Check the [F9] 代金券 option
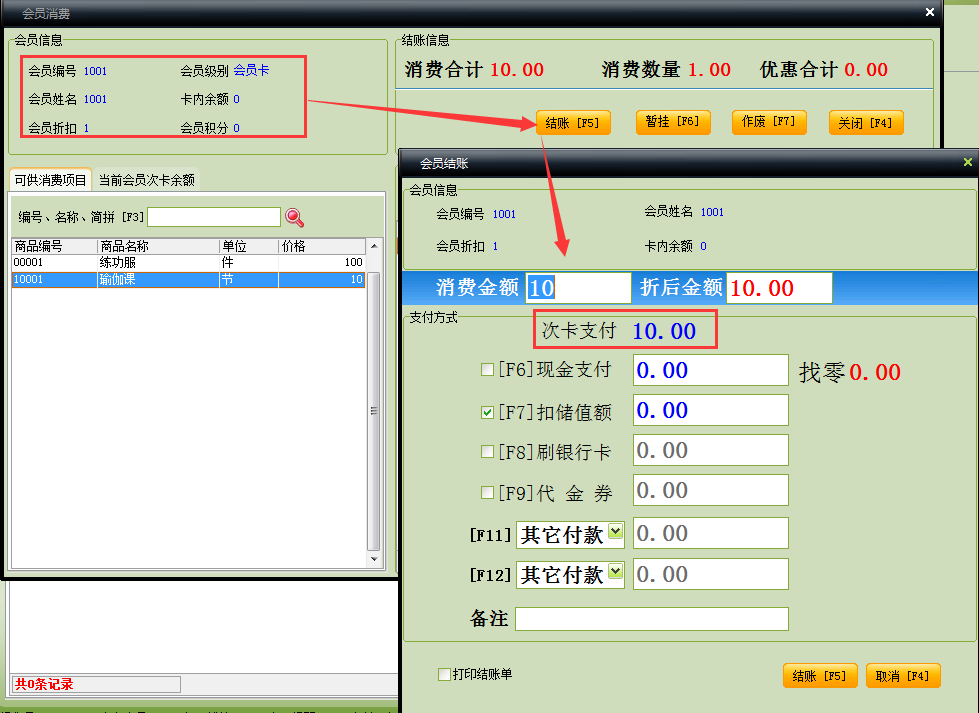 pos(487,493)
